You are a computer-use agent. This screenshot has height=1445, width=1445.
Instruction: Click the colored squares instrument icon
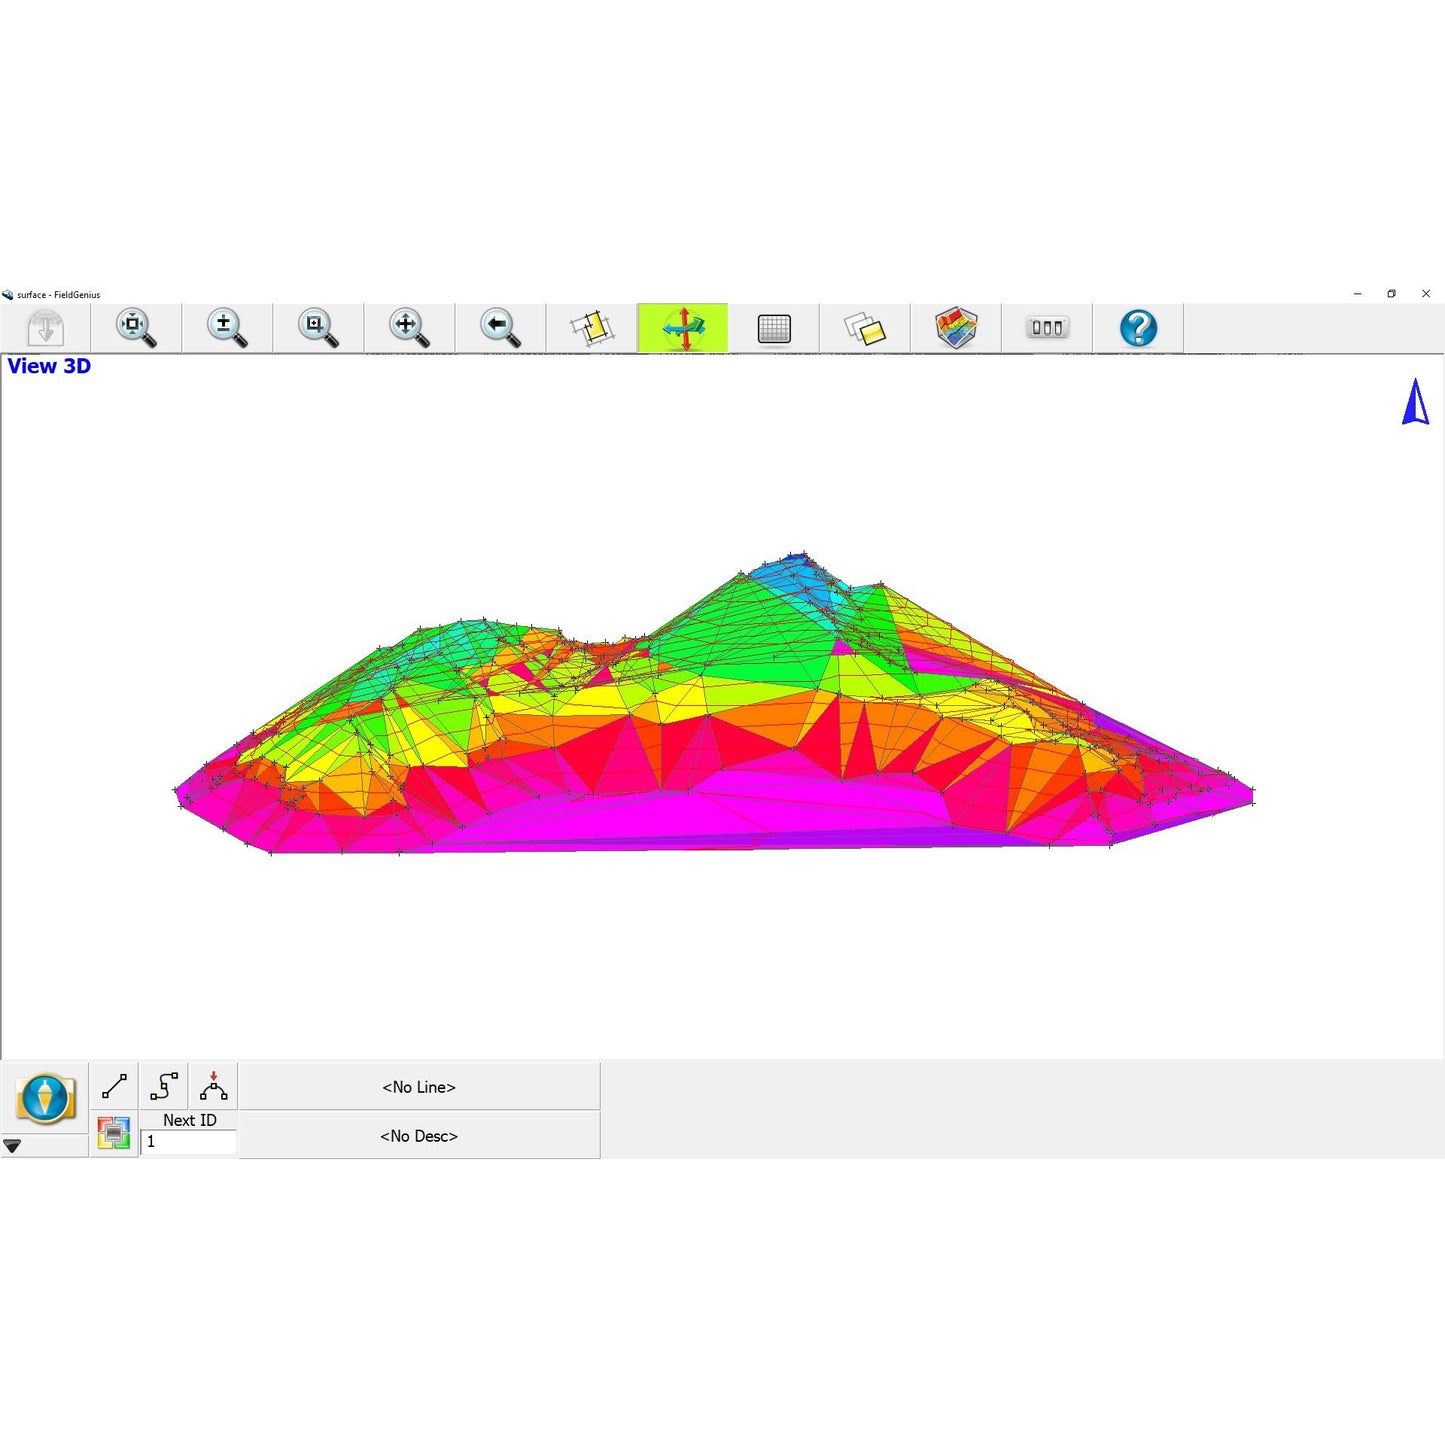(x=114, y=1134)
